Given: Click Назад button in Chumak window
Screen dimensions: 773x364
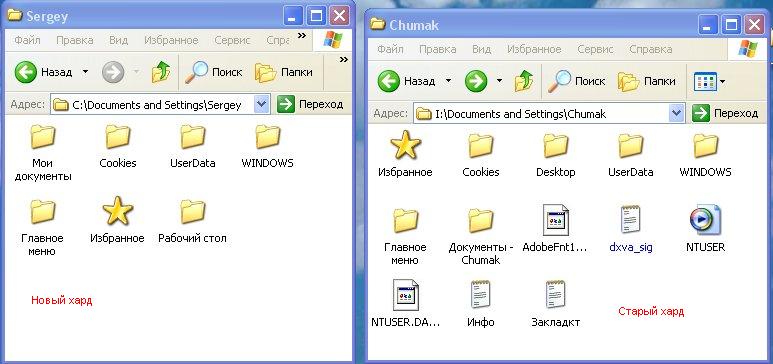Looking at the screenshot, I should [x=406, y=81].
